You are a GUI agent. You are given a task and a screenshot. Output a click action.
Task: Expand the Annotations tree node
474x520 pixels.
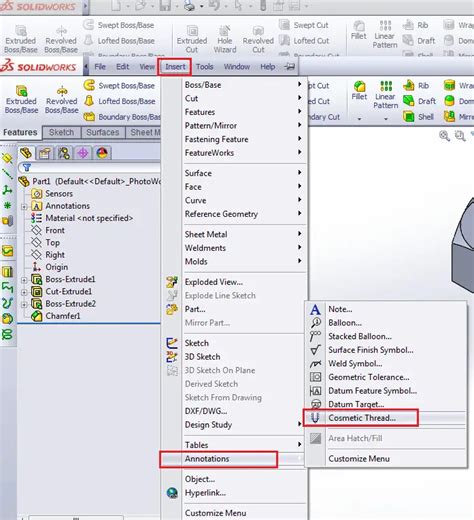pos(24,207)
